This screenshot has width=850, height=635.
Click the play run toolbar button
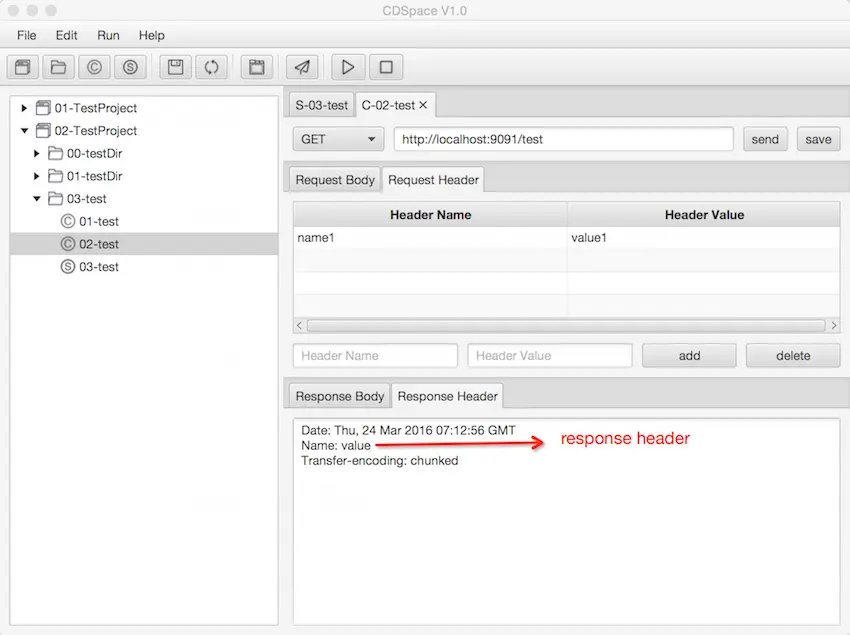click(348, 67)
